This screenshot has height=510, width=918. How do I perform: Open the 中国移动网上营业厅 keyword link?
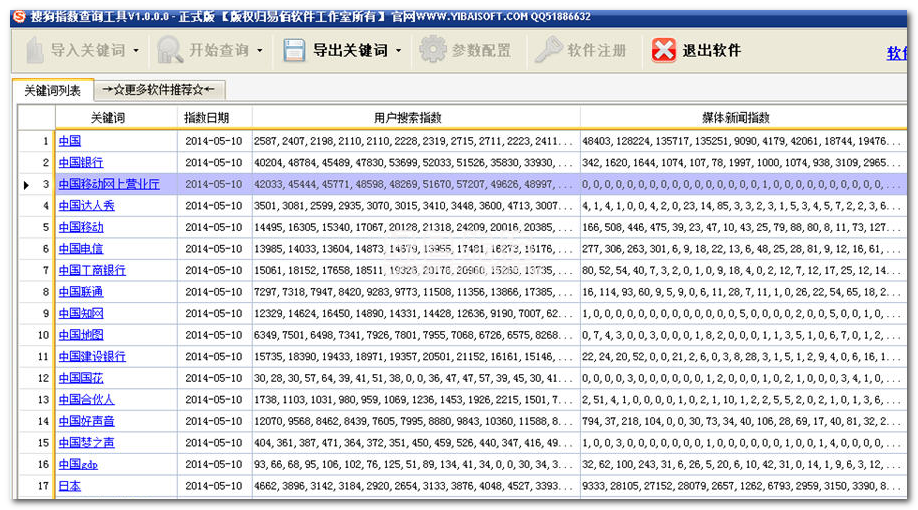click(109, 184)
